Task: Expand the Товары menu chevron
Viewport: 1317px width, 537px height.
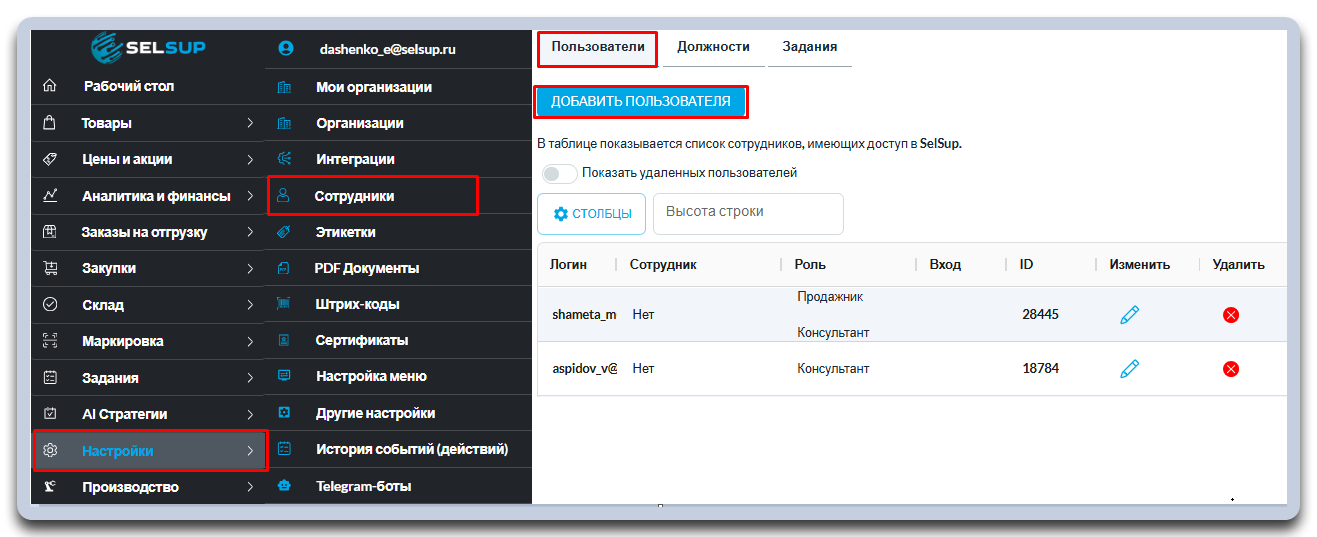Action: pos(250,123)
